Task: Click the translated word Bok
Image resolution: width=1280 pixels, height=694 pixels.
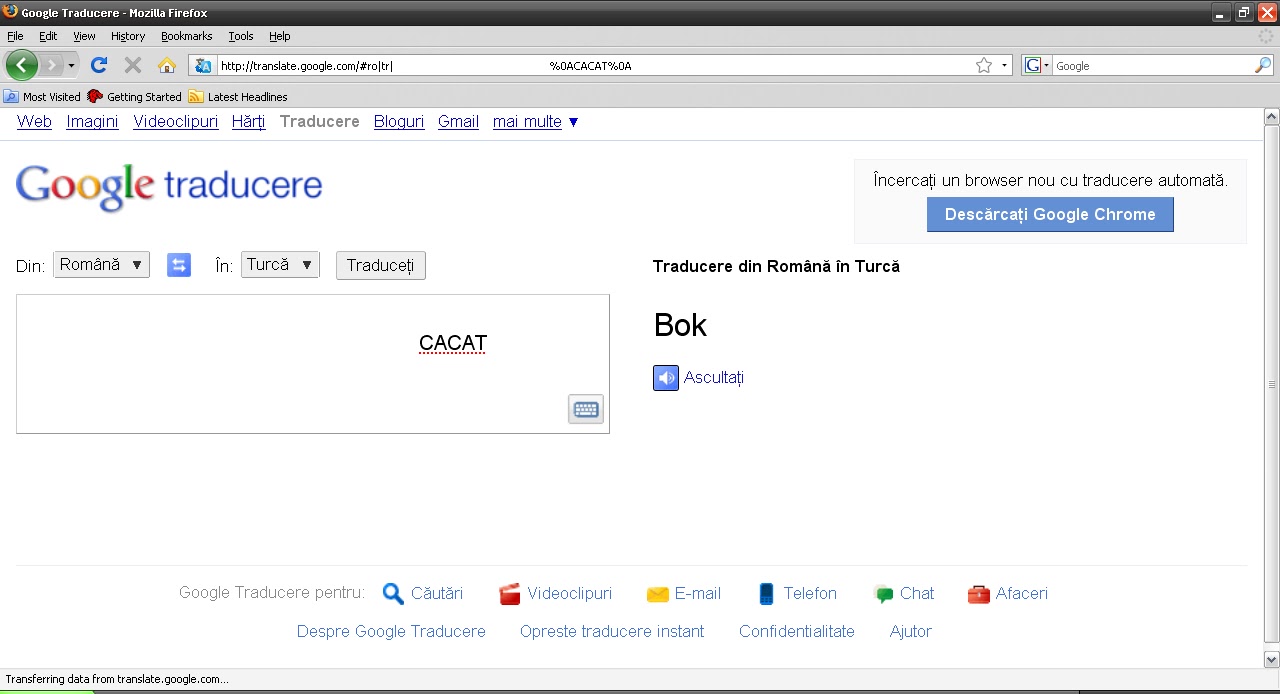Action: point(680,325)
